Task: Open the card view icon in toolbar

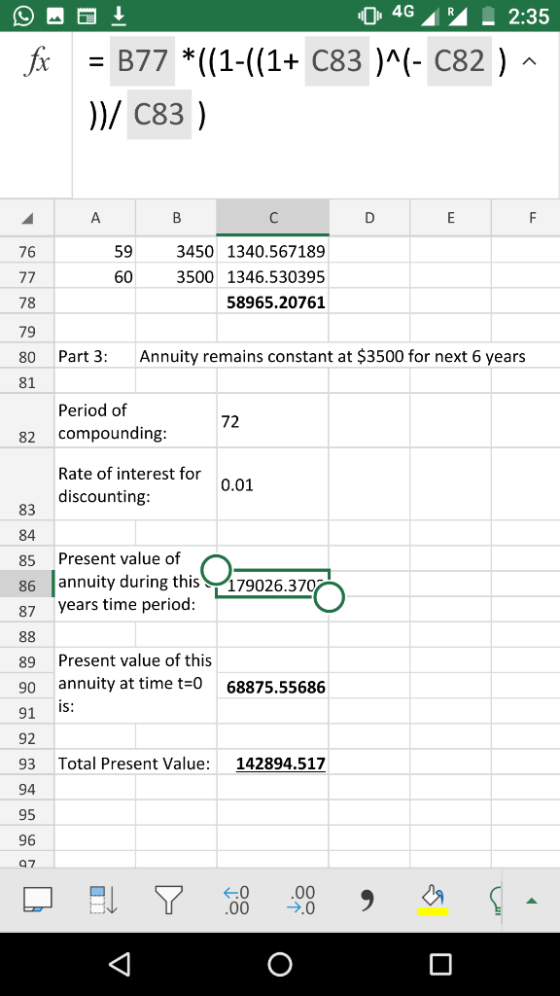Action: coord(37,899)
